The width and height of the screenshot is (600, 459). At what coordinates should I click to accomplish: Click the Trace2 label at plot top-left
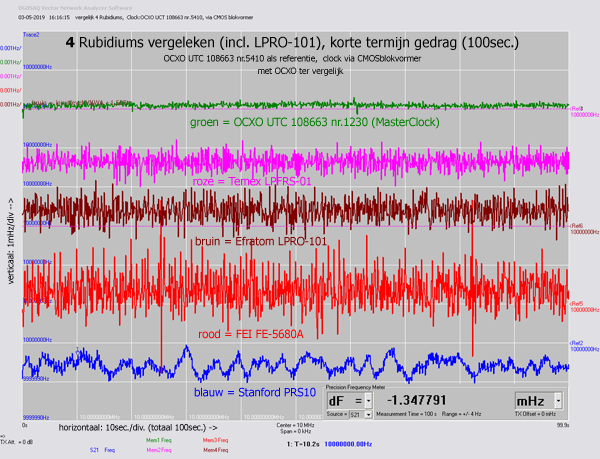31,35
